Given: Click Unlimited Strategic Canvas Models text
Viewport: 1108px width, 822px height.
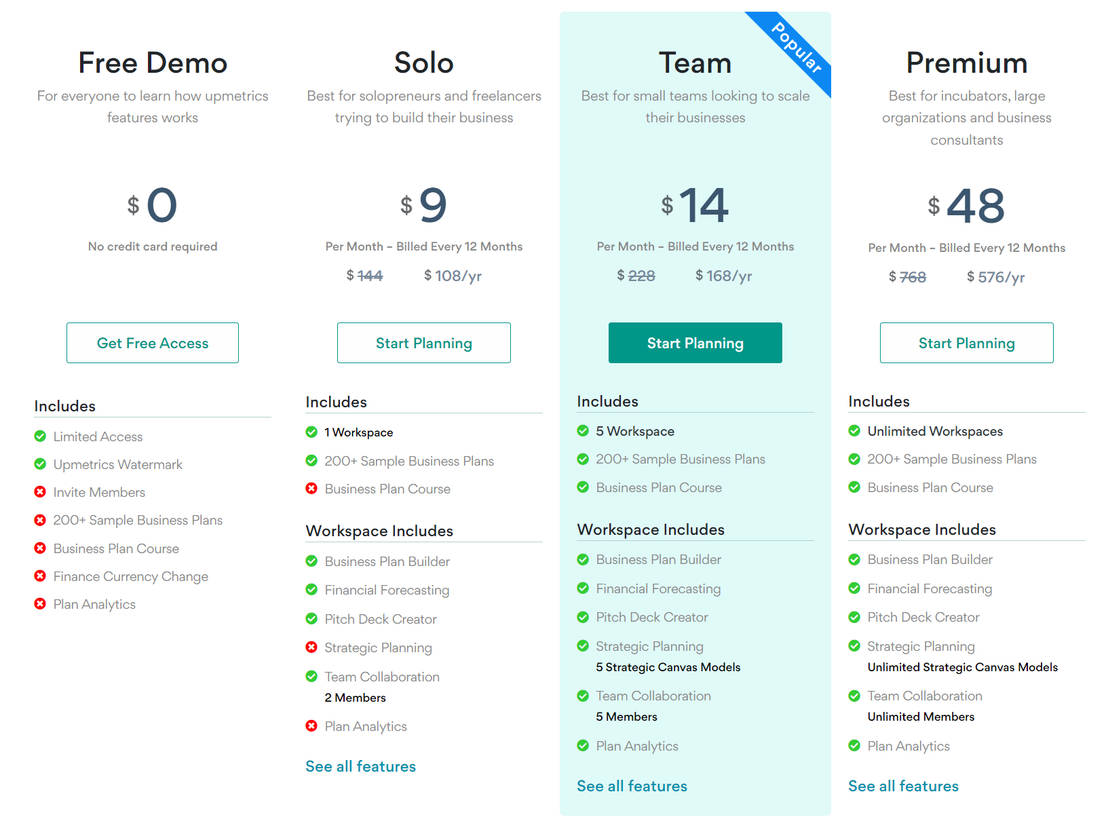Looking at the screenshot, I should [x=962, y=667].
